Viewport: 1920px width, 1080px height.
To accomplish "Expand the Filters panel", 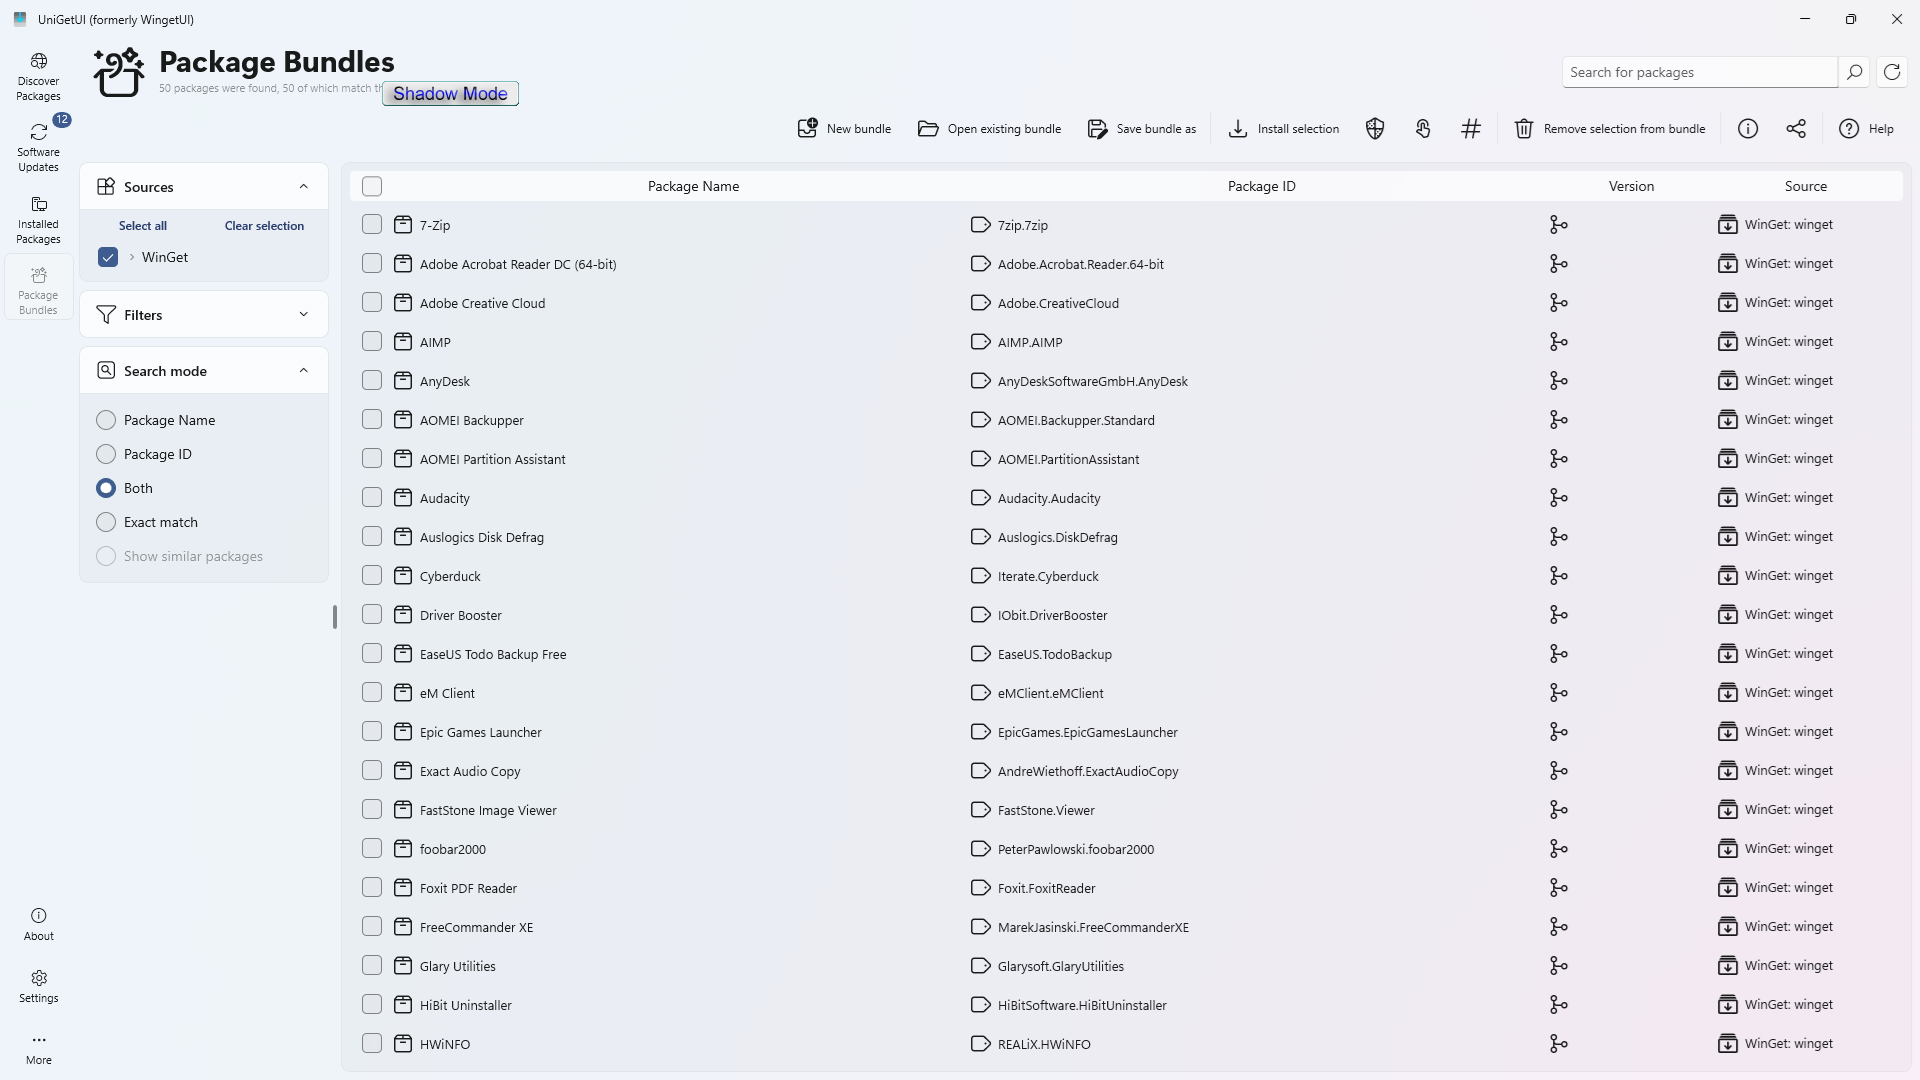I will [x=304, y=315].
